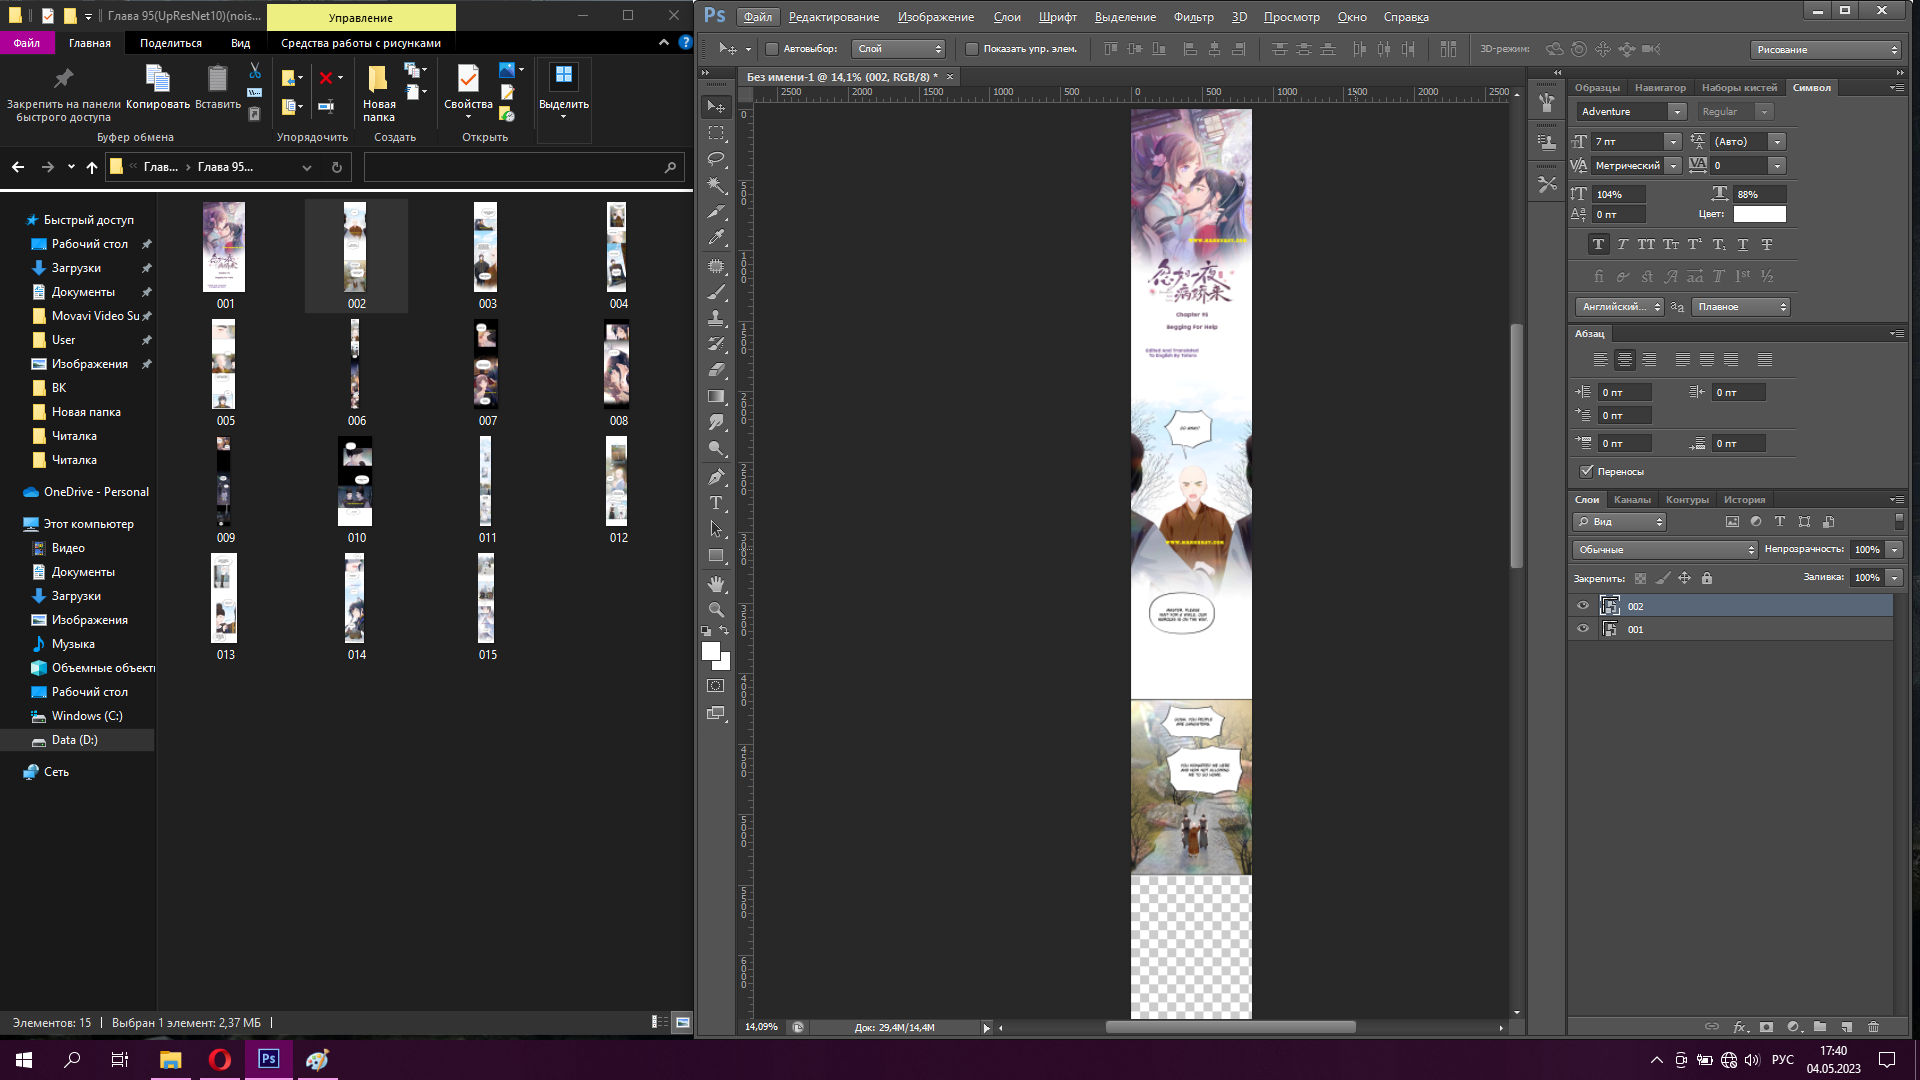Viewport: 1920px width, 1080px height.
Task: Open the Вид layer filter dropdown
Action: (x=1619, y=522)
